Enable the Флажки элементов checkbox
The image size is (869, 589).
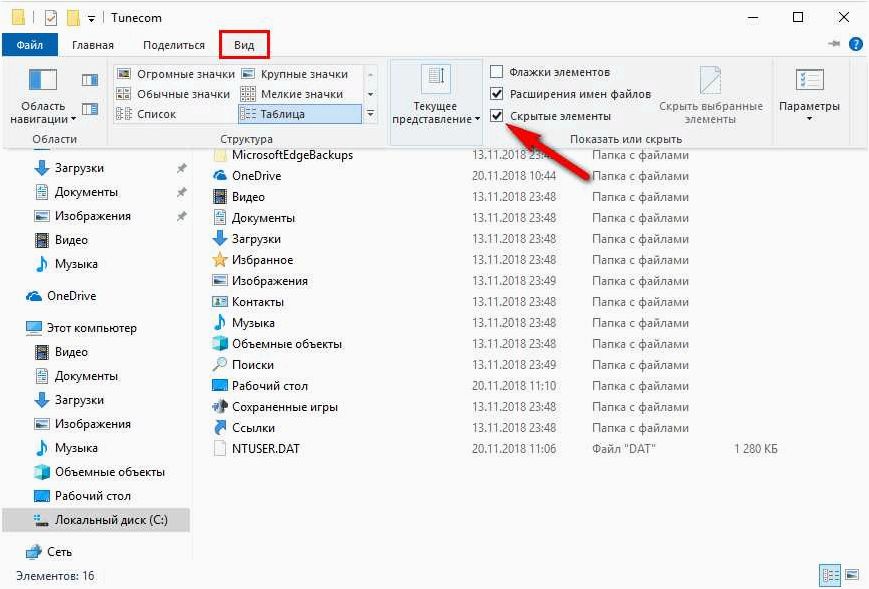pos(497,71)
